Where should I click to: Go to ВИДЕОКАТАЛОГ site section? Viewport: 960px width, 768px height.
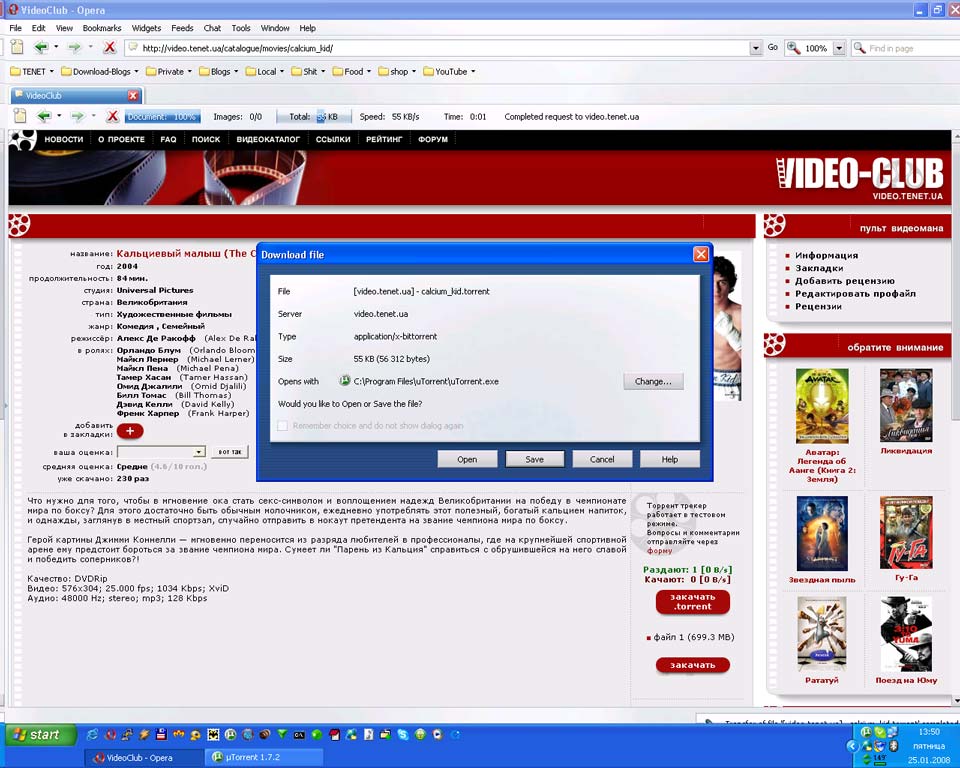268,140
